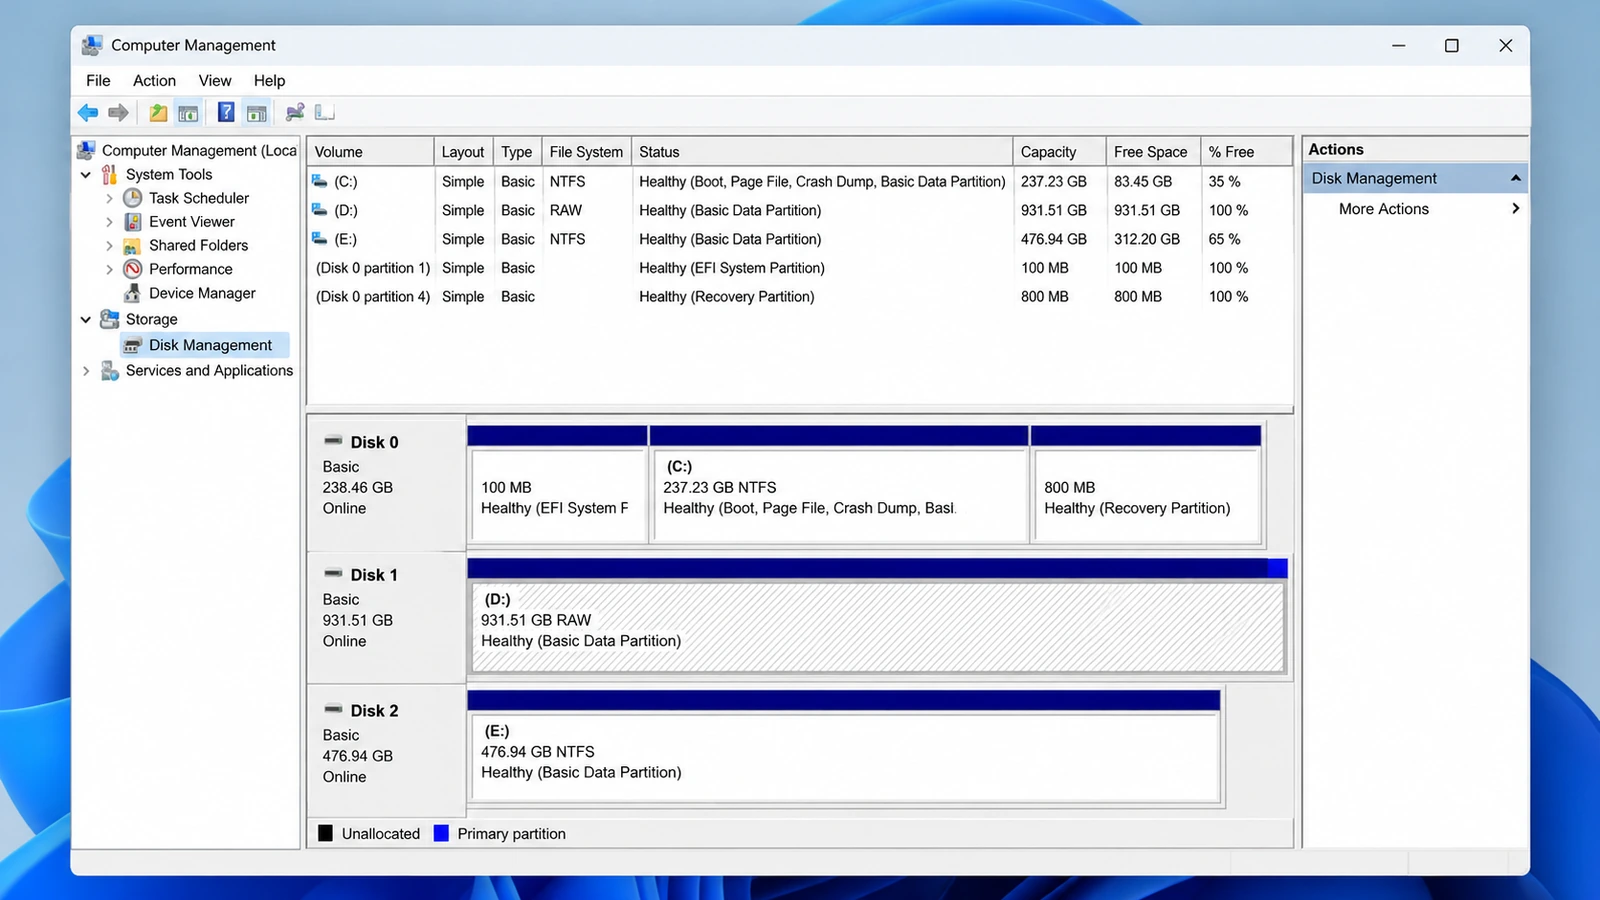1600x900 pixels.
Task: Open the Action menu
Action: pyautogui.click(x=154, y=81)
